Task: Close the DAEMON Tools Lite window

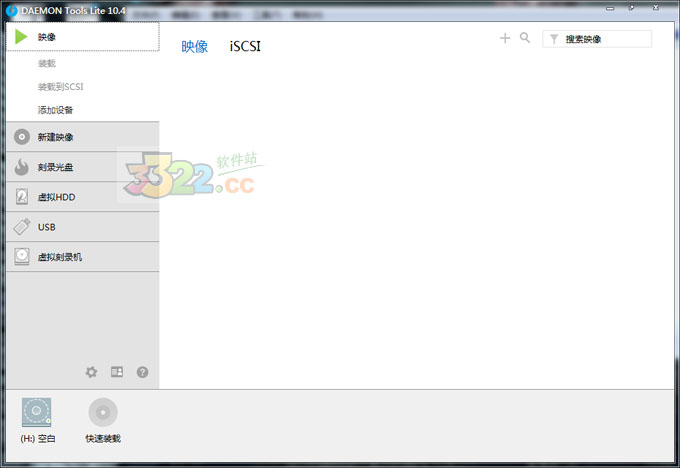Action: [656, 7]
